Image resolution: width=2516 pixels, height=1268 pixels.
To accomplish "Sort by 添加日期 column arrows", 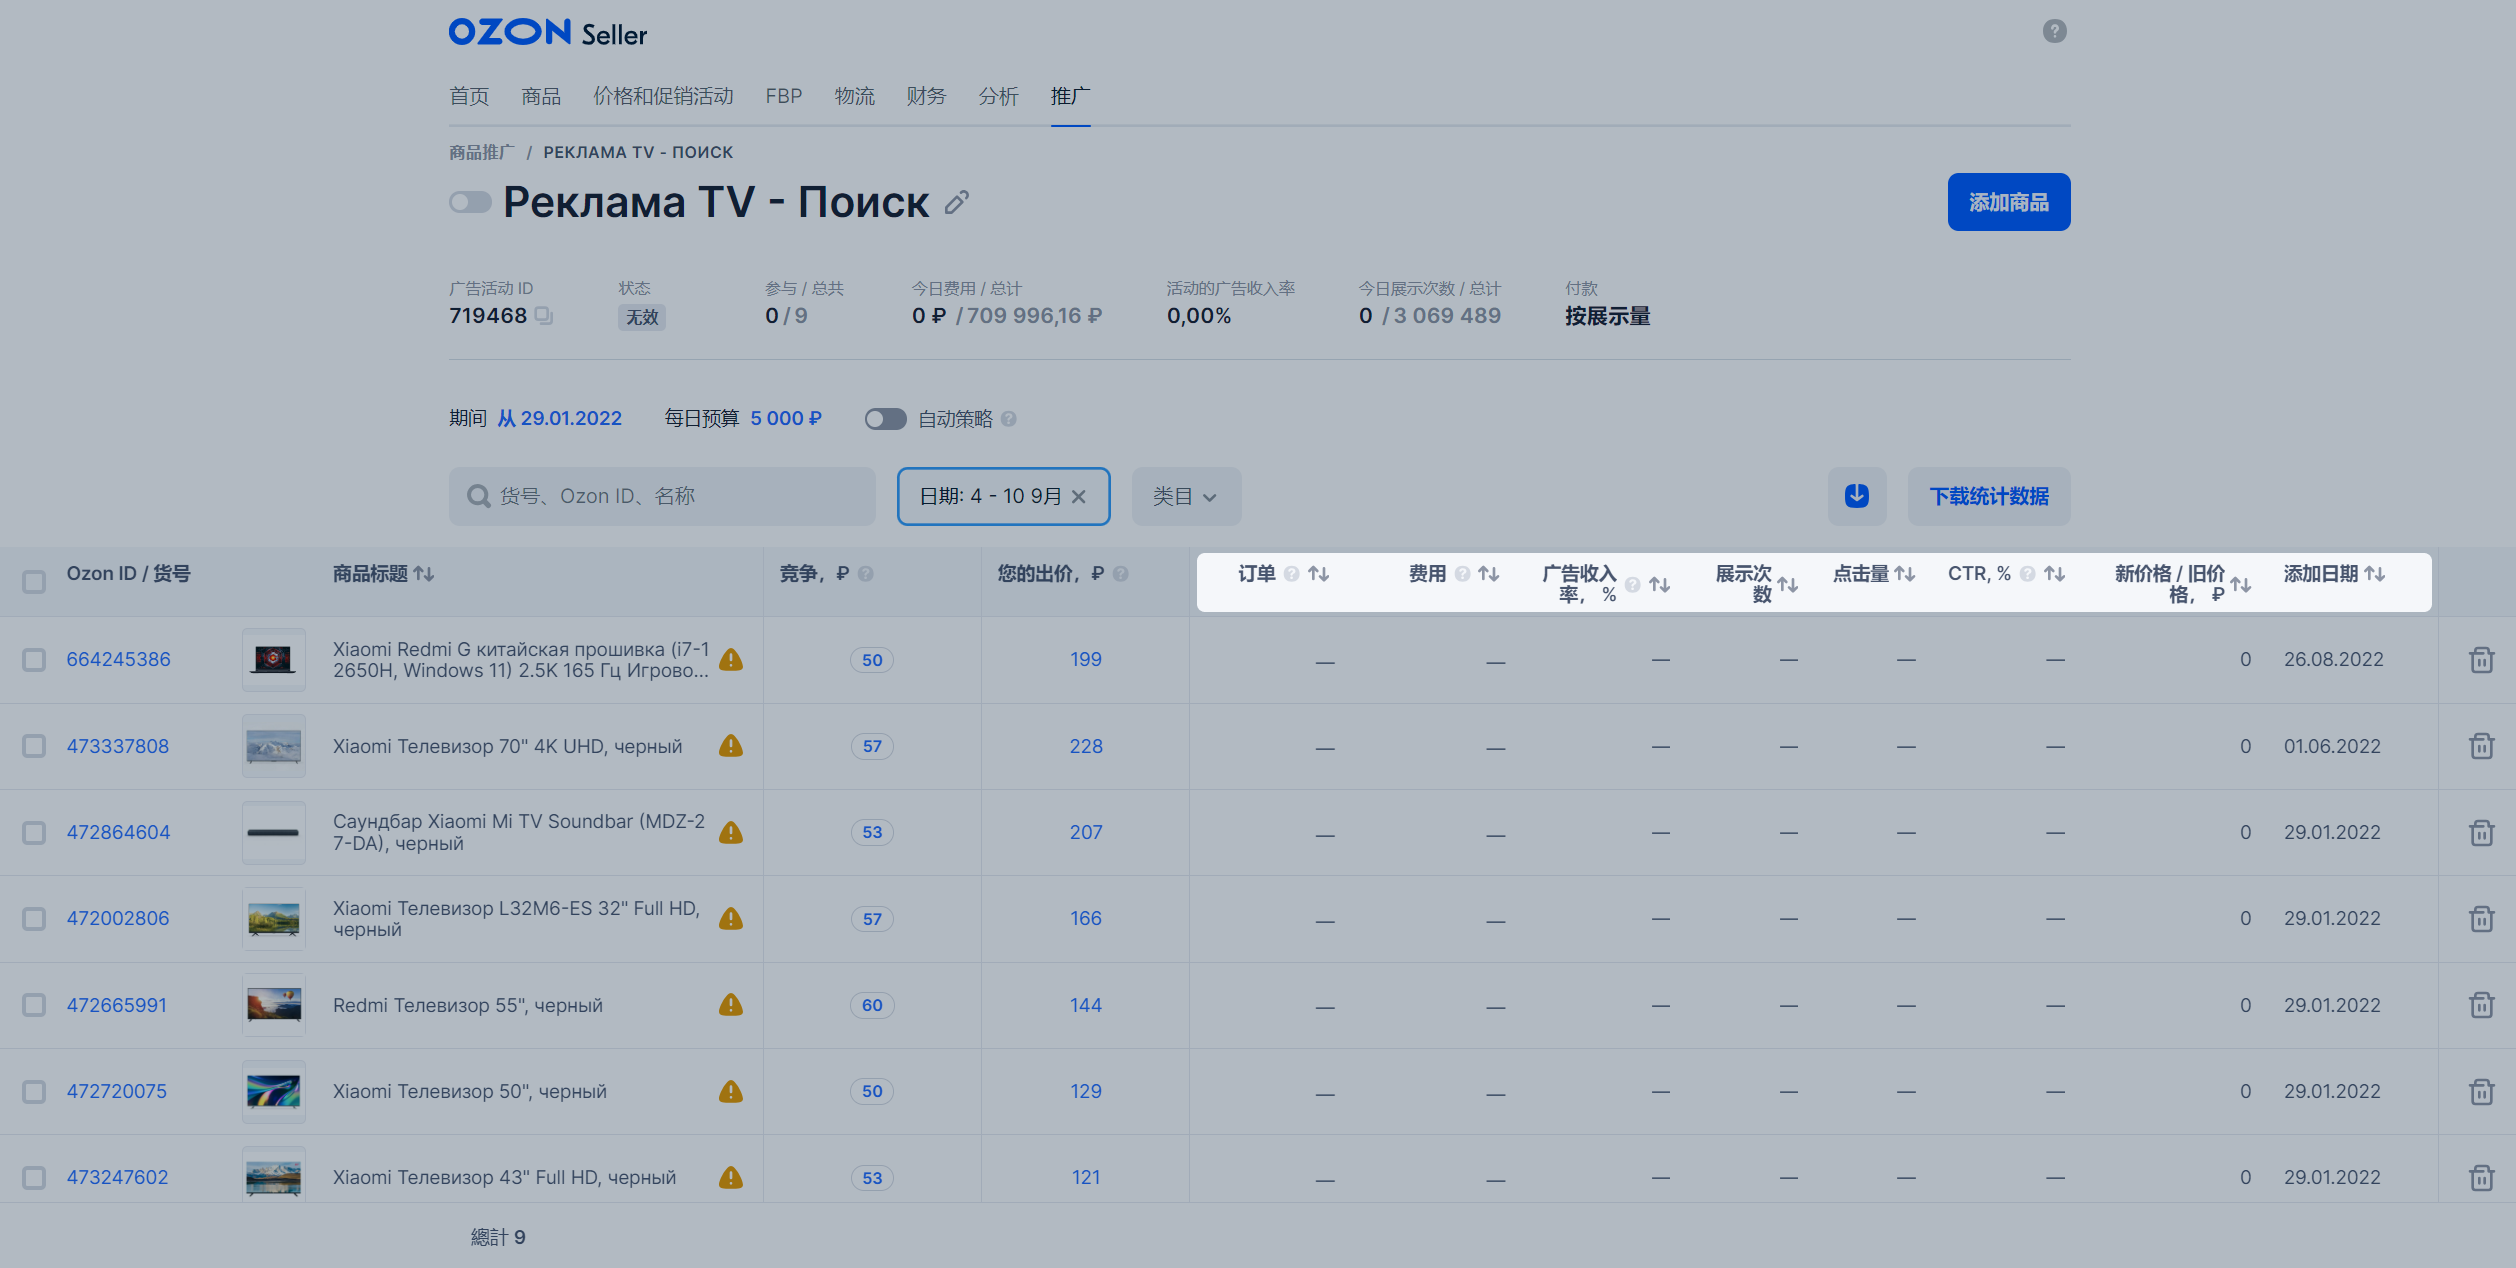I will click(2375, 574).
